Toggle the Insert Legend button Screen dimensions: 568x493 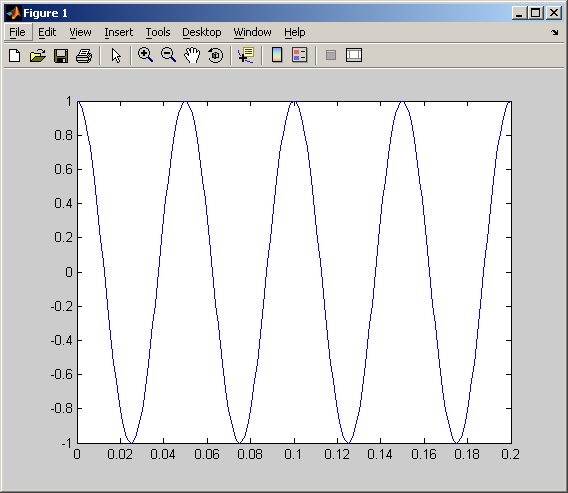click(x=300, y=55)
